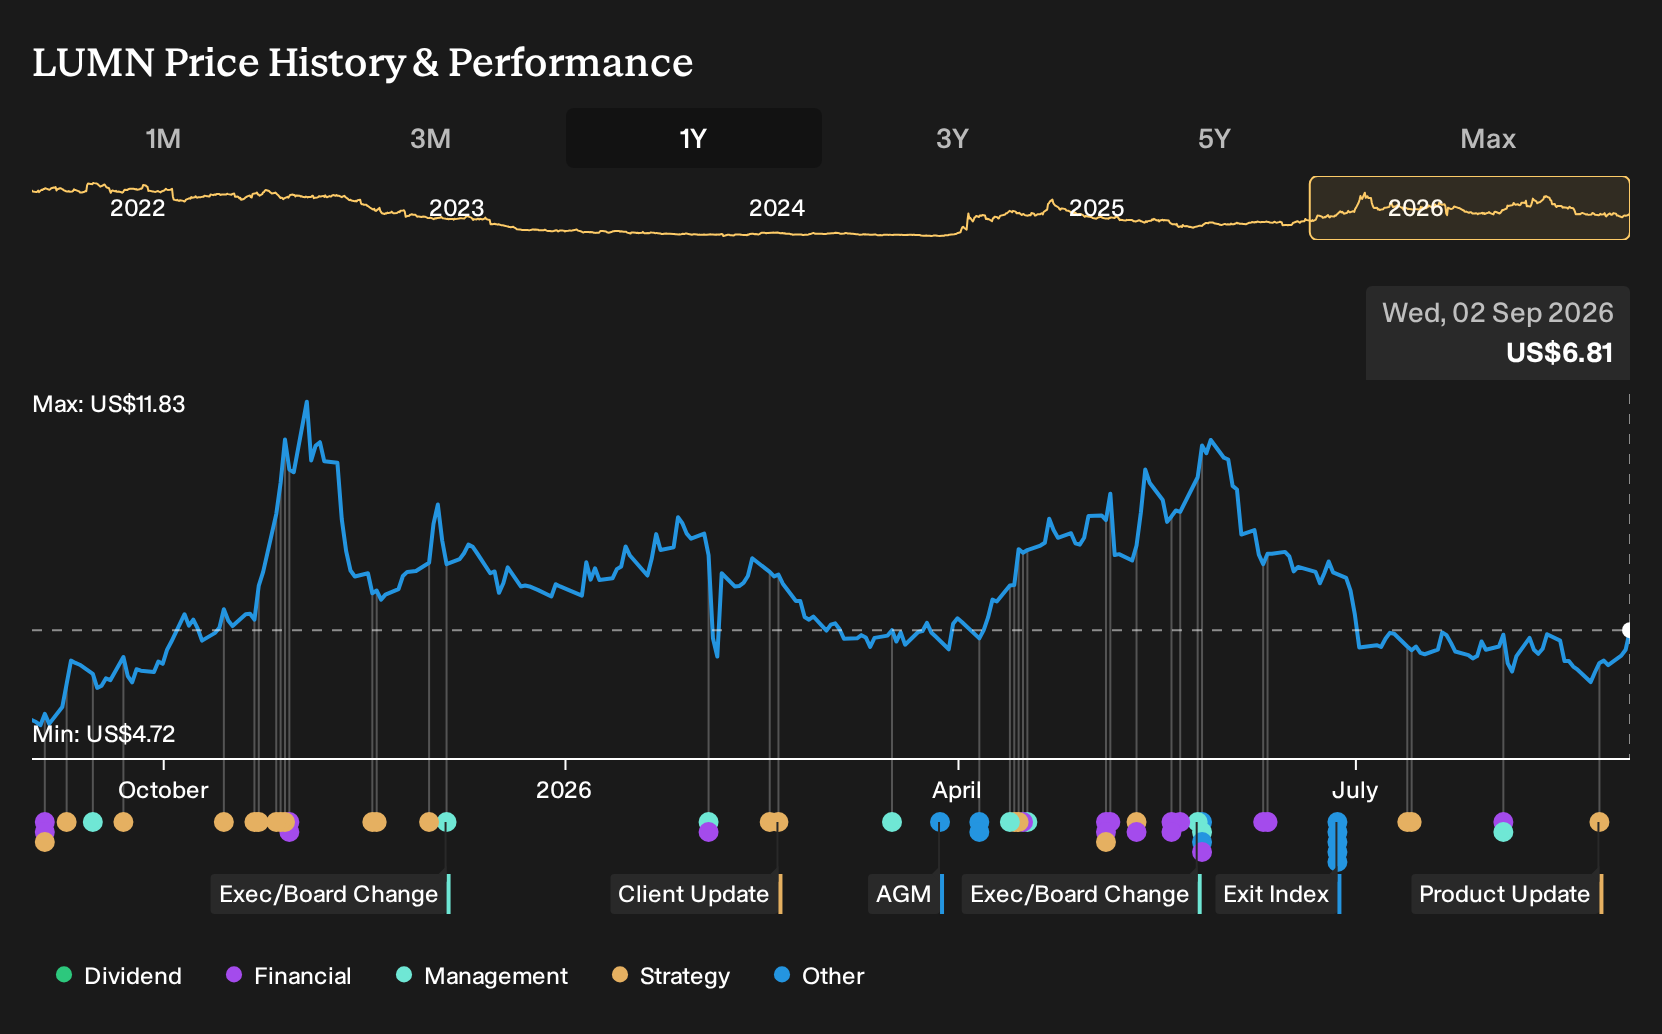Image resolution: width=1662 pixels, height=1034 pixels.
Task: Click the 2024 year in the overview chart
Action: click(777, 208)
